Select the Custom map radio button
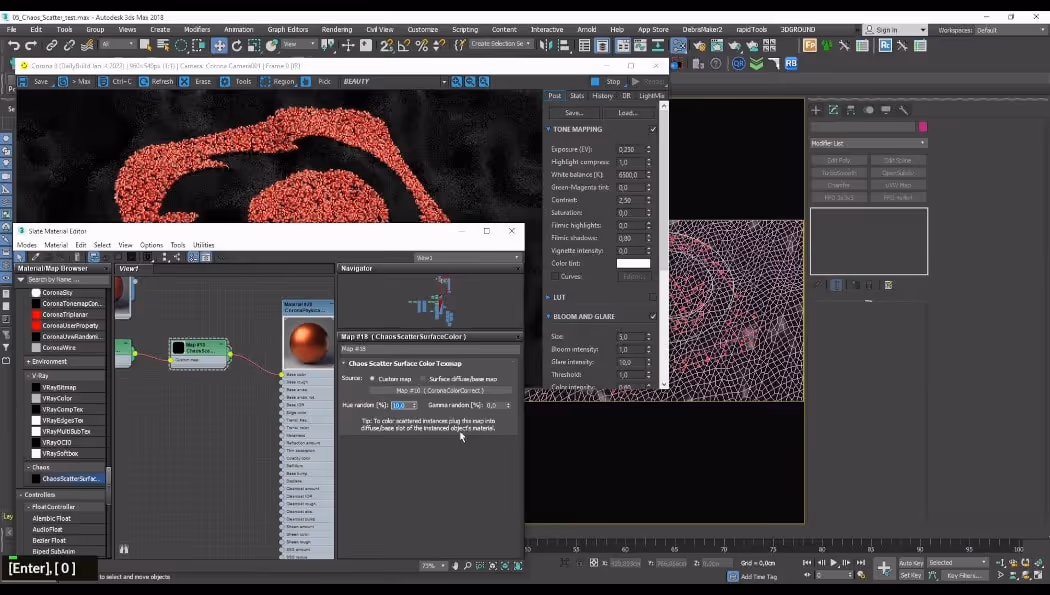Screen dimensions: 1050x595 (x=373, y=376)
